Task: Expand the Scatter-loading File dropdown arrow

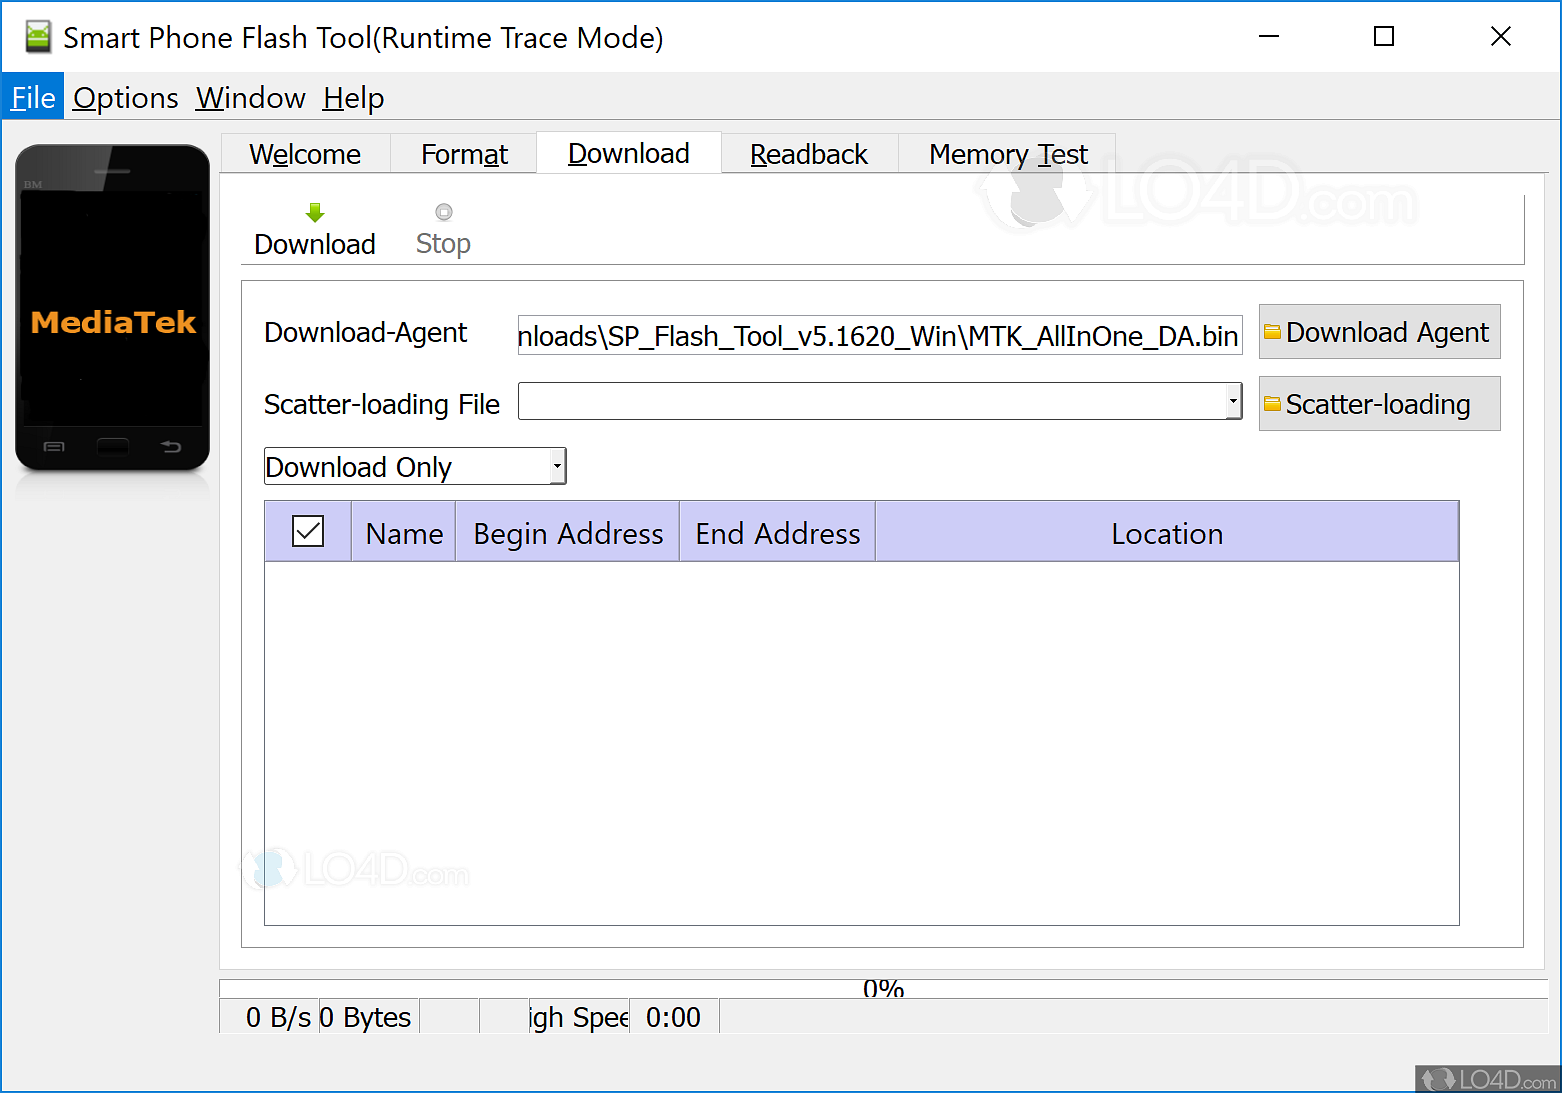Action: click(x=1233, y=401)
